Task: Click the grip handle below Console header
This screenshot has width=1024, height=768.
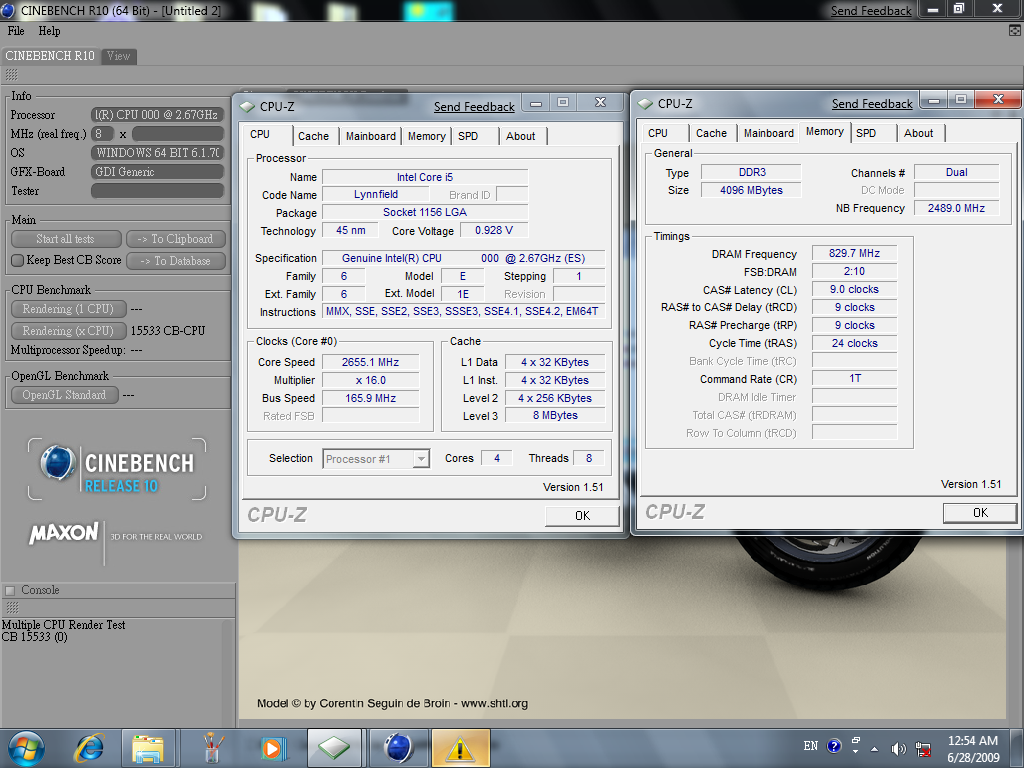Action: 12,607
